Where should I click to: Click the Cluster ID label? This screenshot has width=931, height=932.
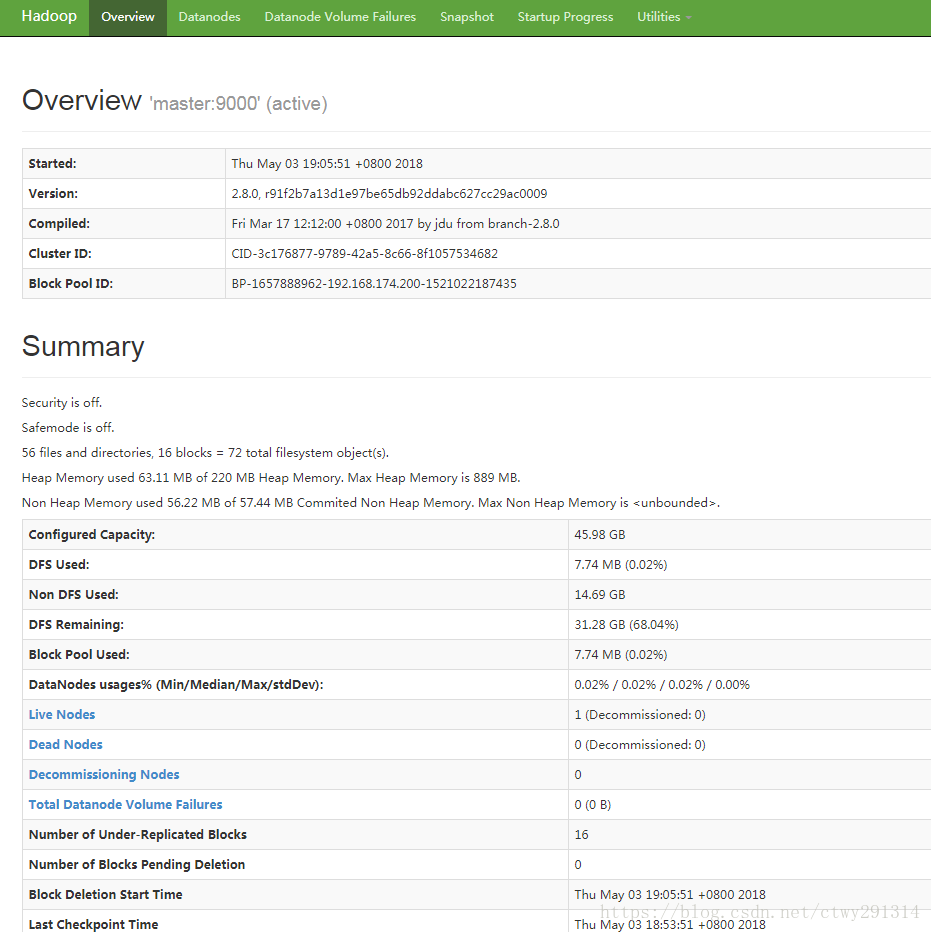(60, 253)
